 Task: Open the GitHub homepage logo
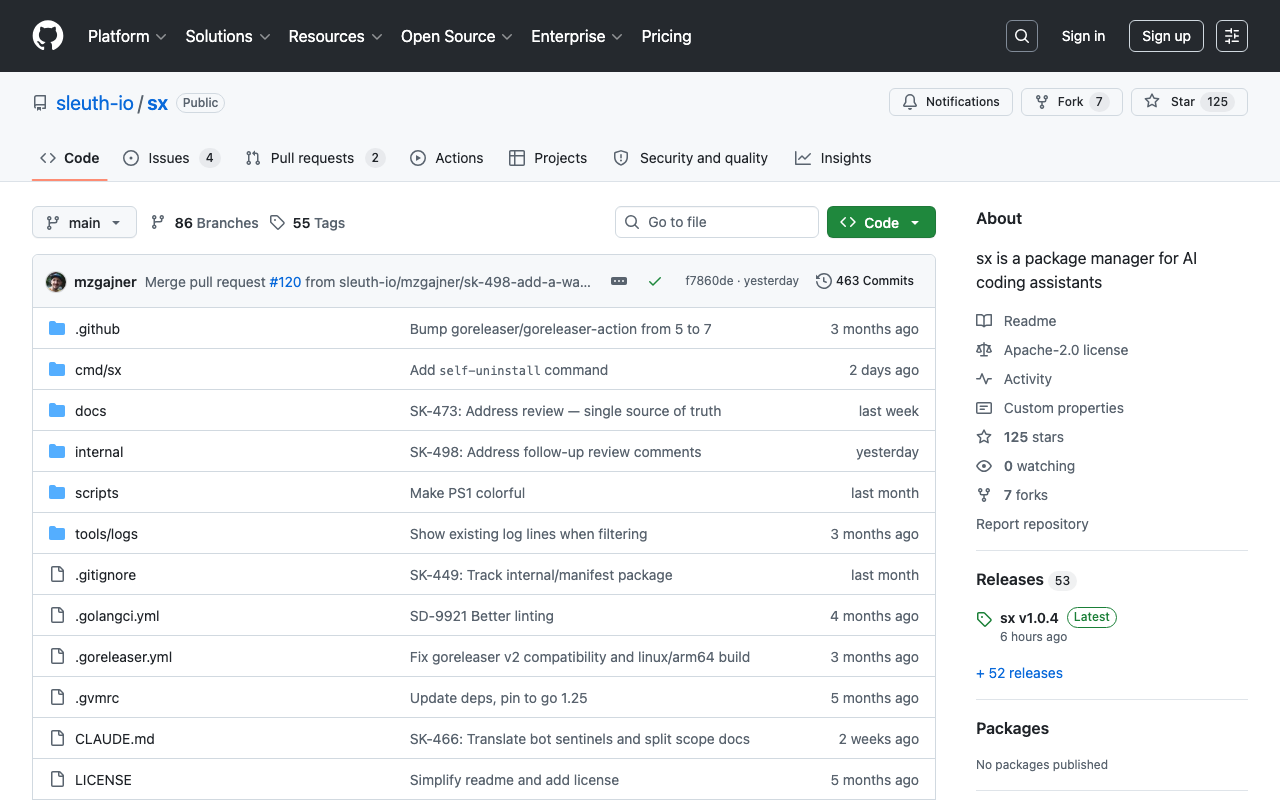48,36
